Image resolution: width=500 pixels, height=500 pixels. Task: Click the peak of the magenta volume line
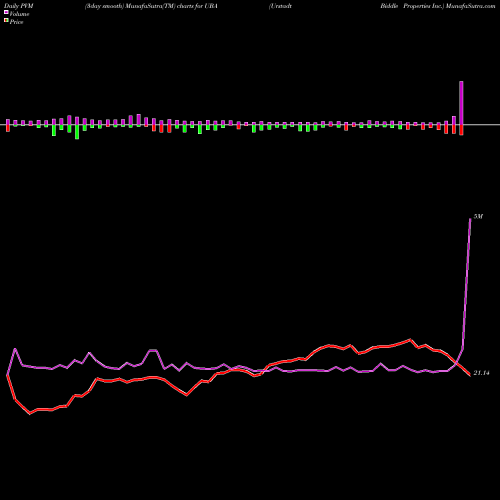pos(470,219)
